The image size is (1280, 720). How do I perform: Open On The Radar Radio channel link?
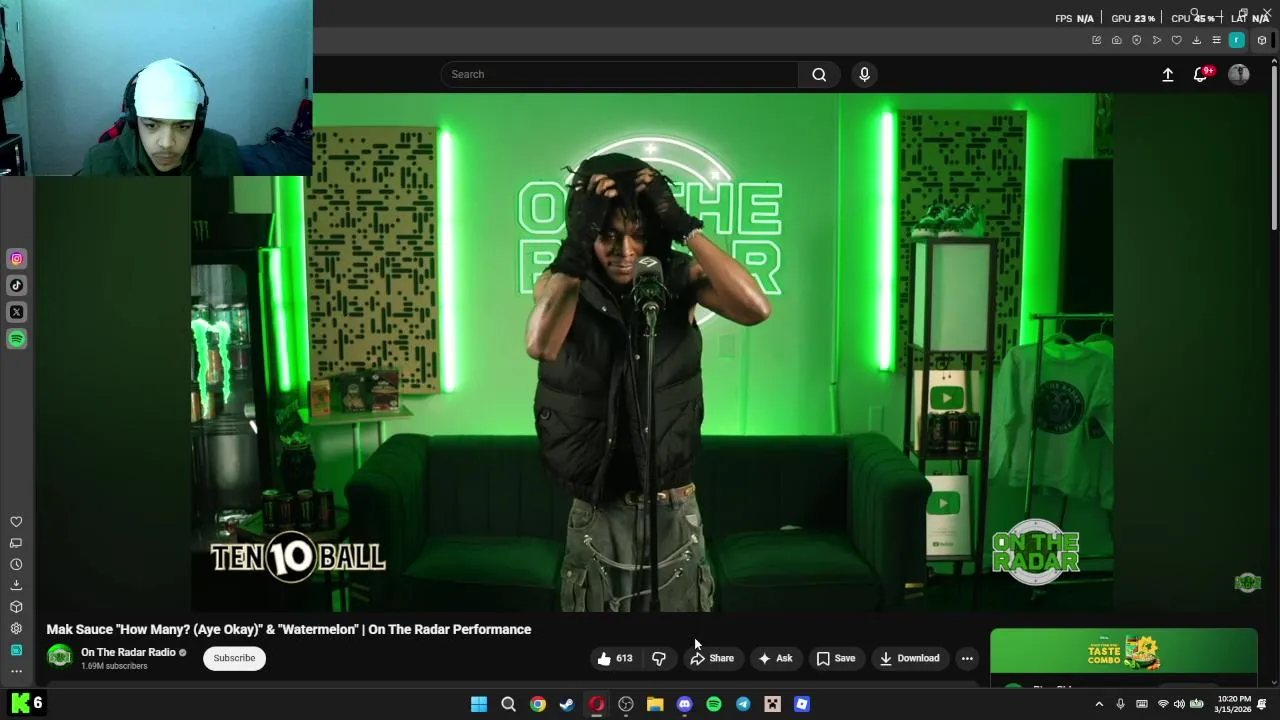128,652
